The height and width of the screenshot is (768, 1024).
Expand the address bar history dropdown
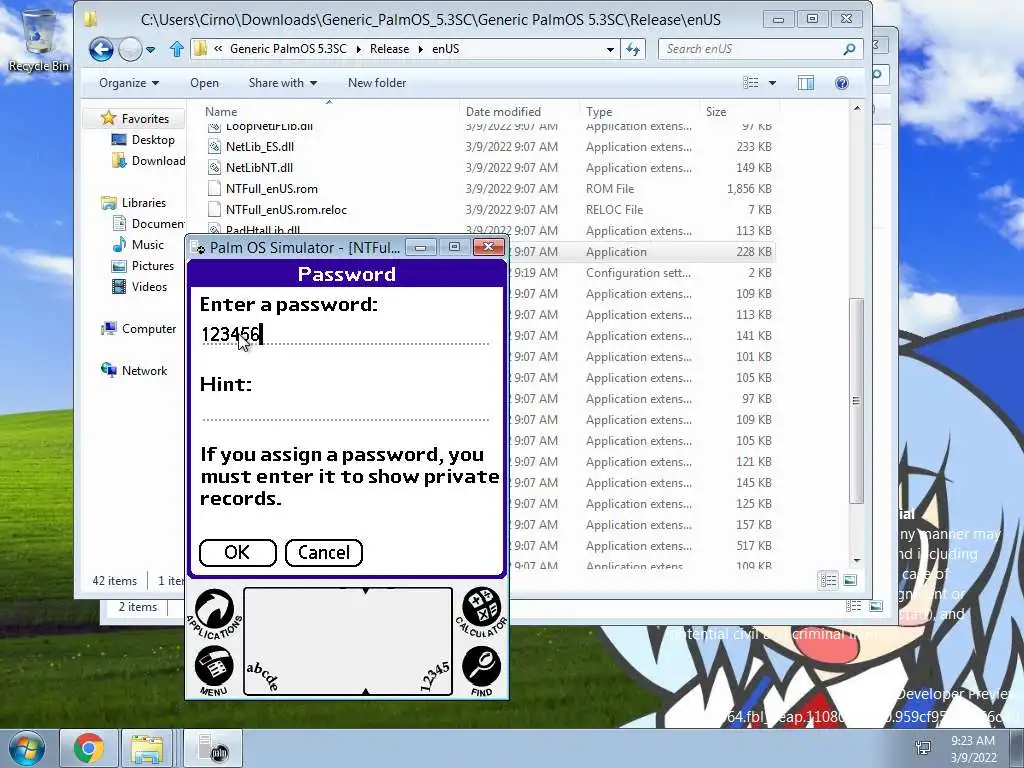[x=610, y=50]
